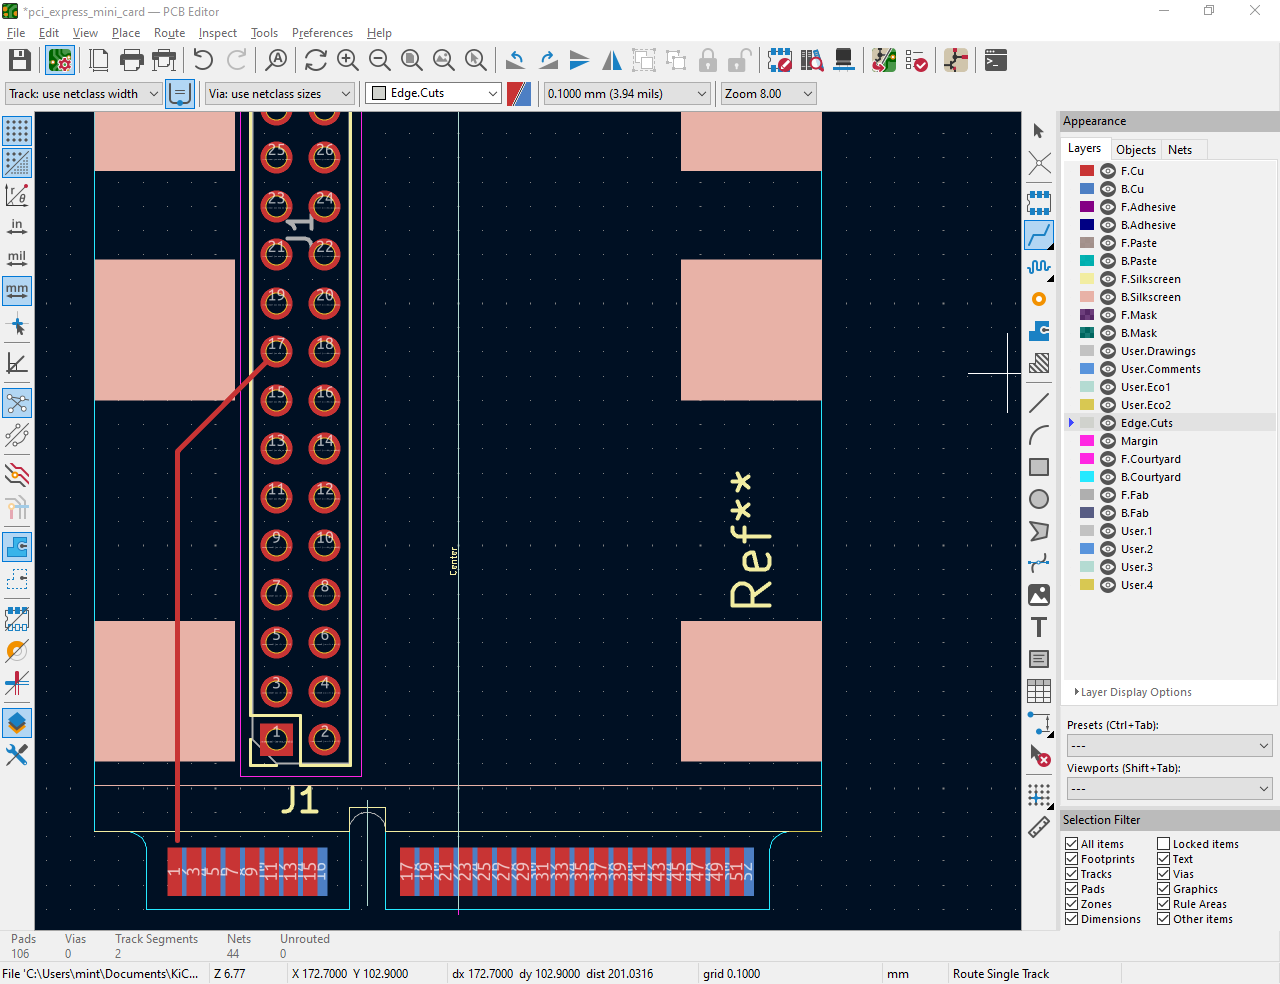1280x984 pixels.
Task: Click the Zoom to Fit icon
Action: [x=411, y=61]
